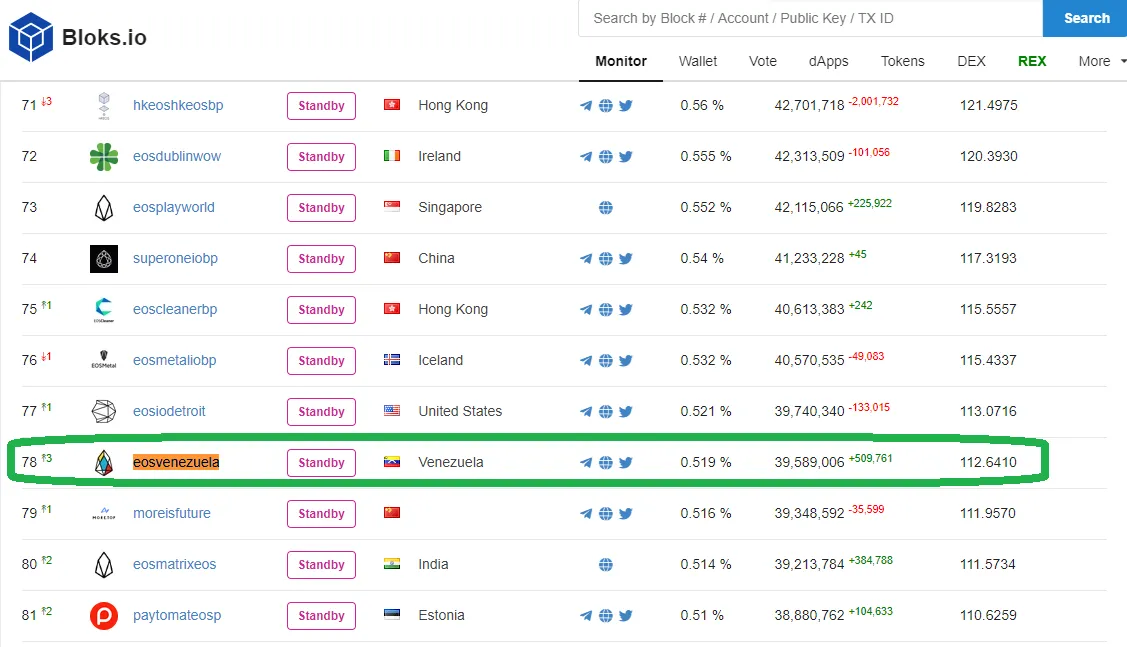Click the Ireland flag icon
This screenshot has height=647, width=1127.
(392, 156)
